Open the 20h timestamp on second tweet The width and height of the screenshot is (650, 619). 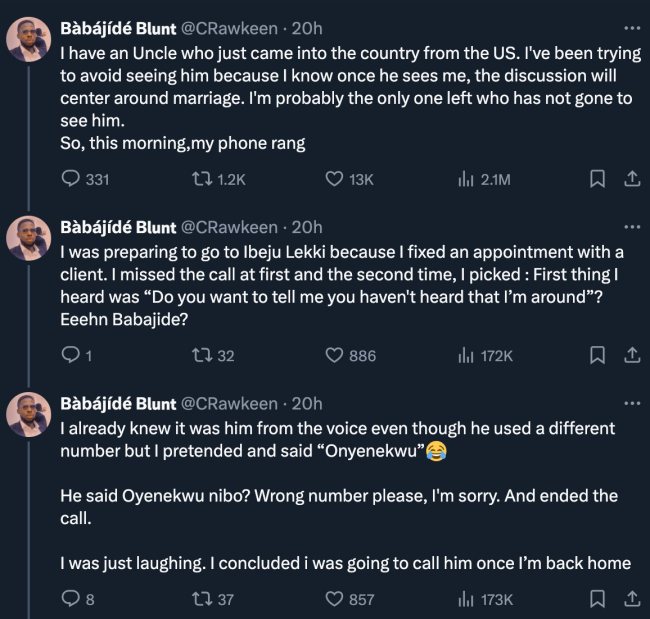[x=306, y=228]
